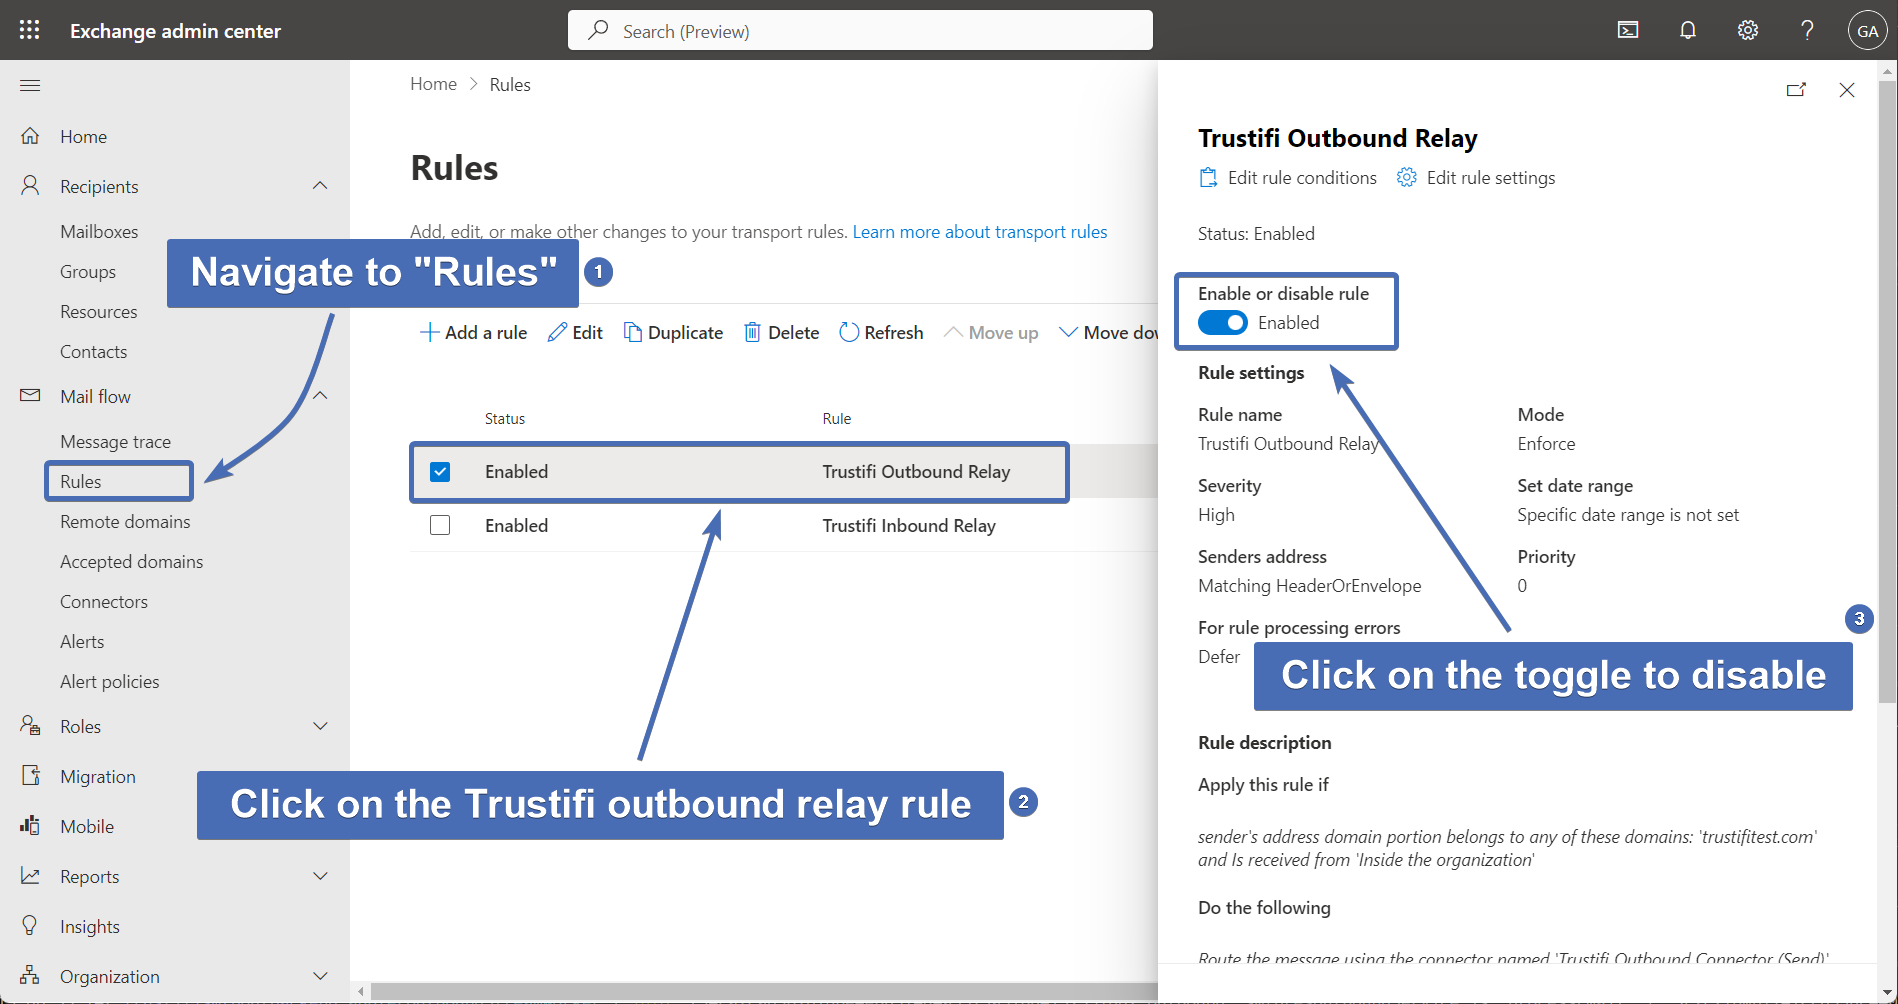This screenshot has width=1898, height=1004.
Task: Select Rules in the sidebar
Action: pos(81,482)
